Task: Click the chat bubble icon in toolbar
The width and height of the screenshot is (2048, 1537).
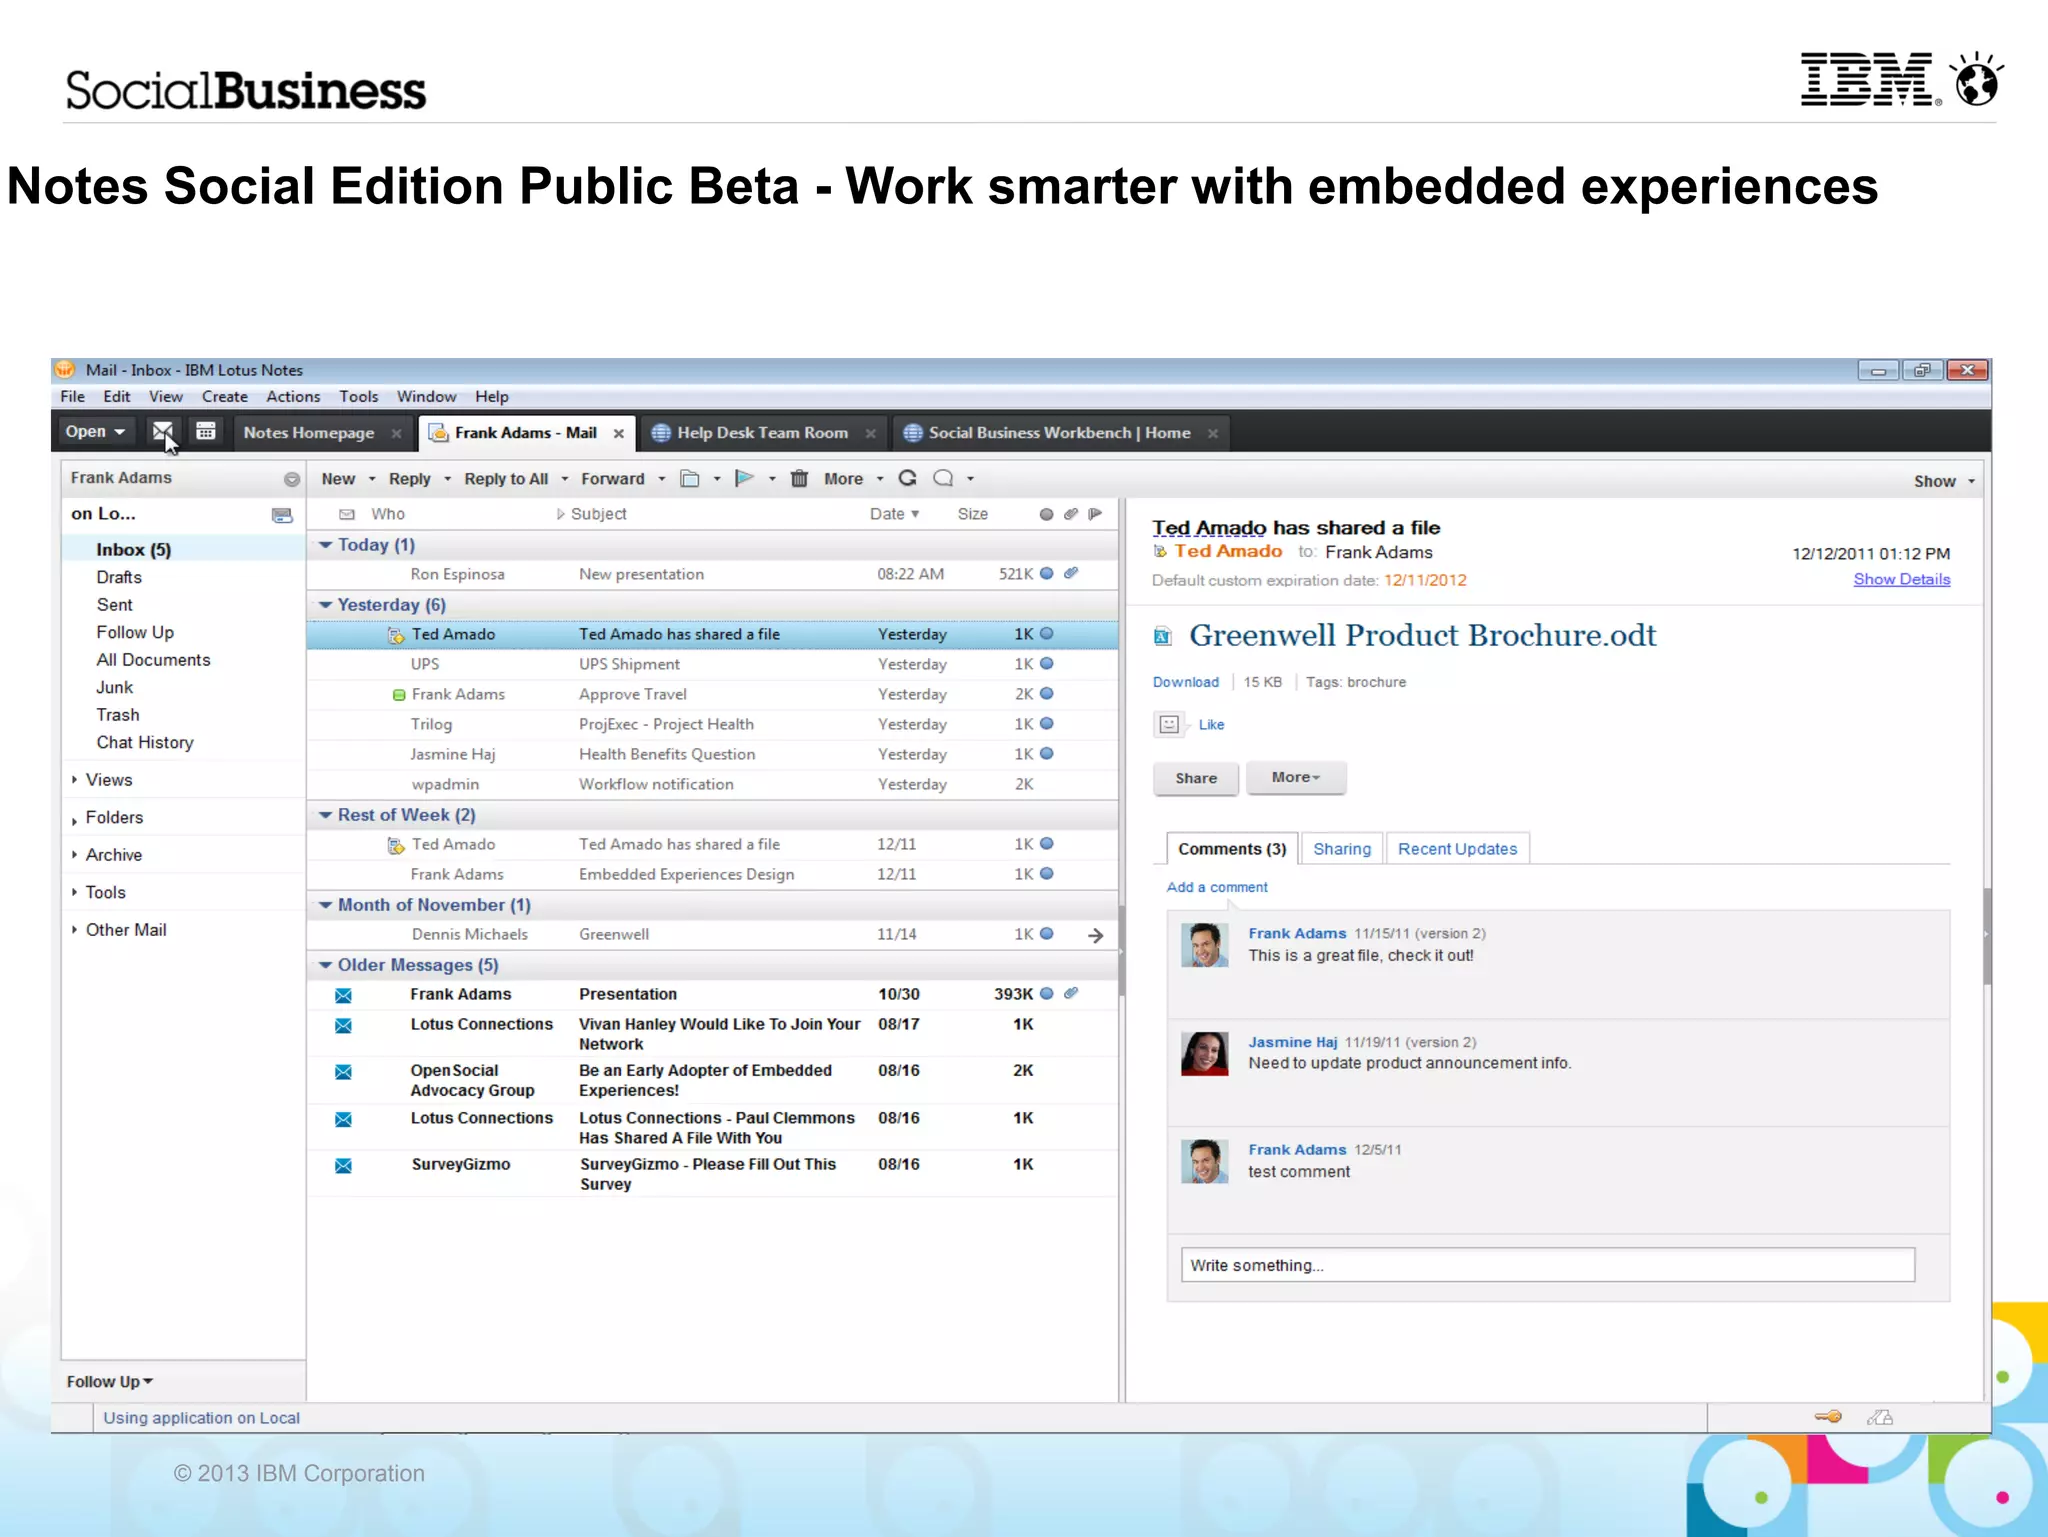Action: [943, 479]
